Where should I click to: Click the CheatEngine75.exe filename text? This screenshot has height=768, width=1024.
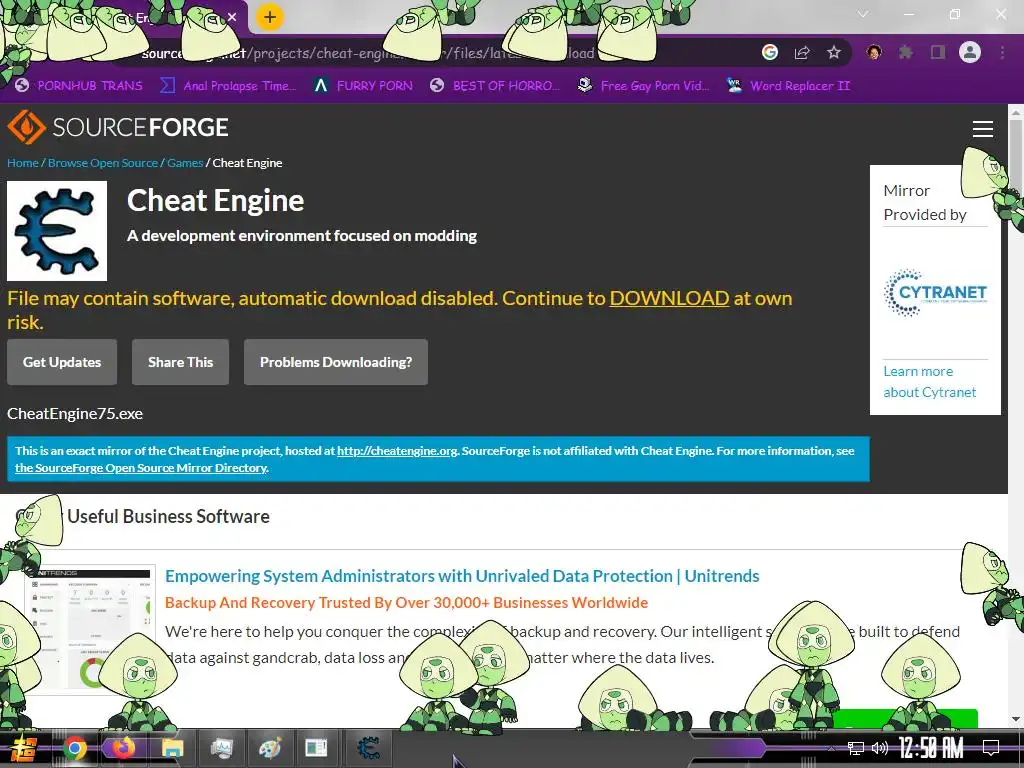pos(75,413)
